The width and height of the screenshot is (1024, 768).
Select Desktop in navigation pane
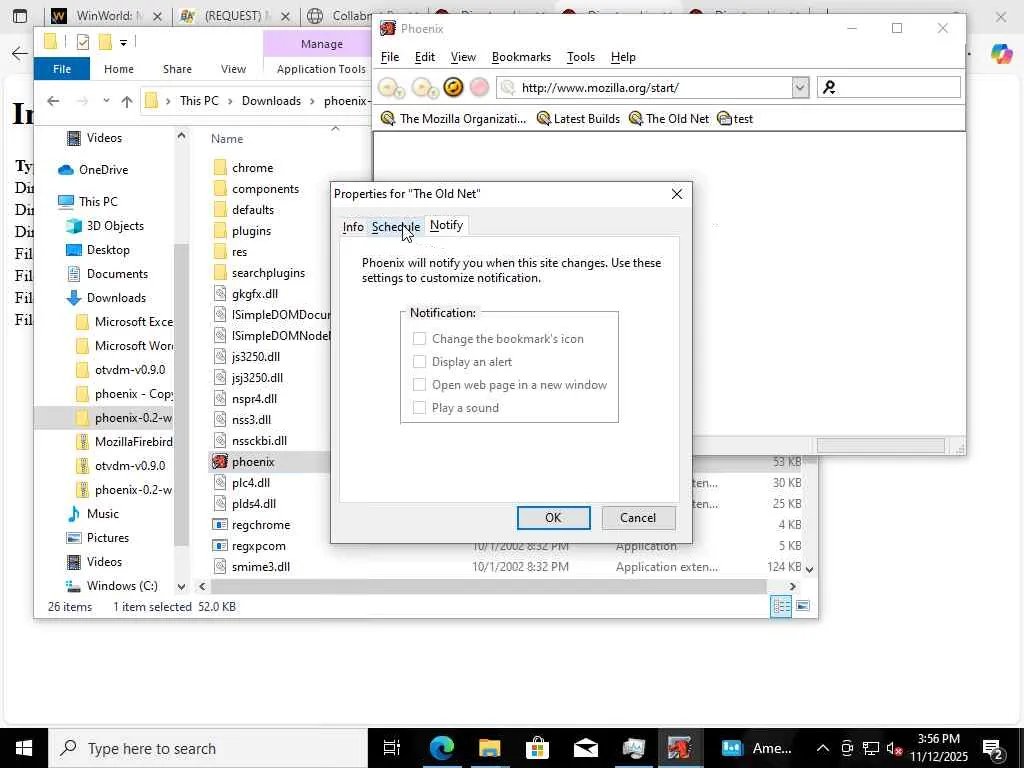(x=108, y=249)
